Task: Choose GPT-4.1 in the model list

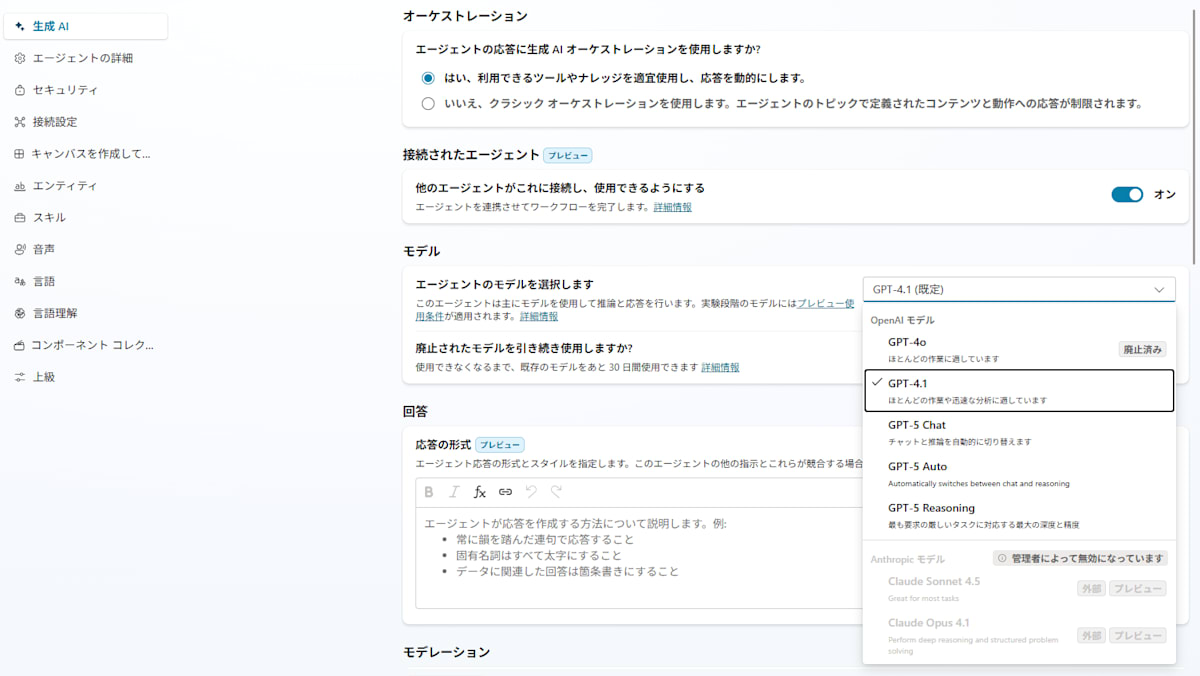Action: pyautogui.click(x=1019, y=391)
